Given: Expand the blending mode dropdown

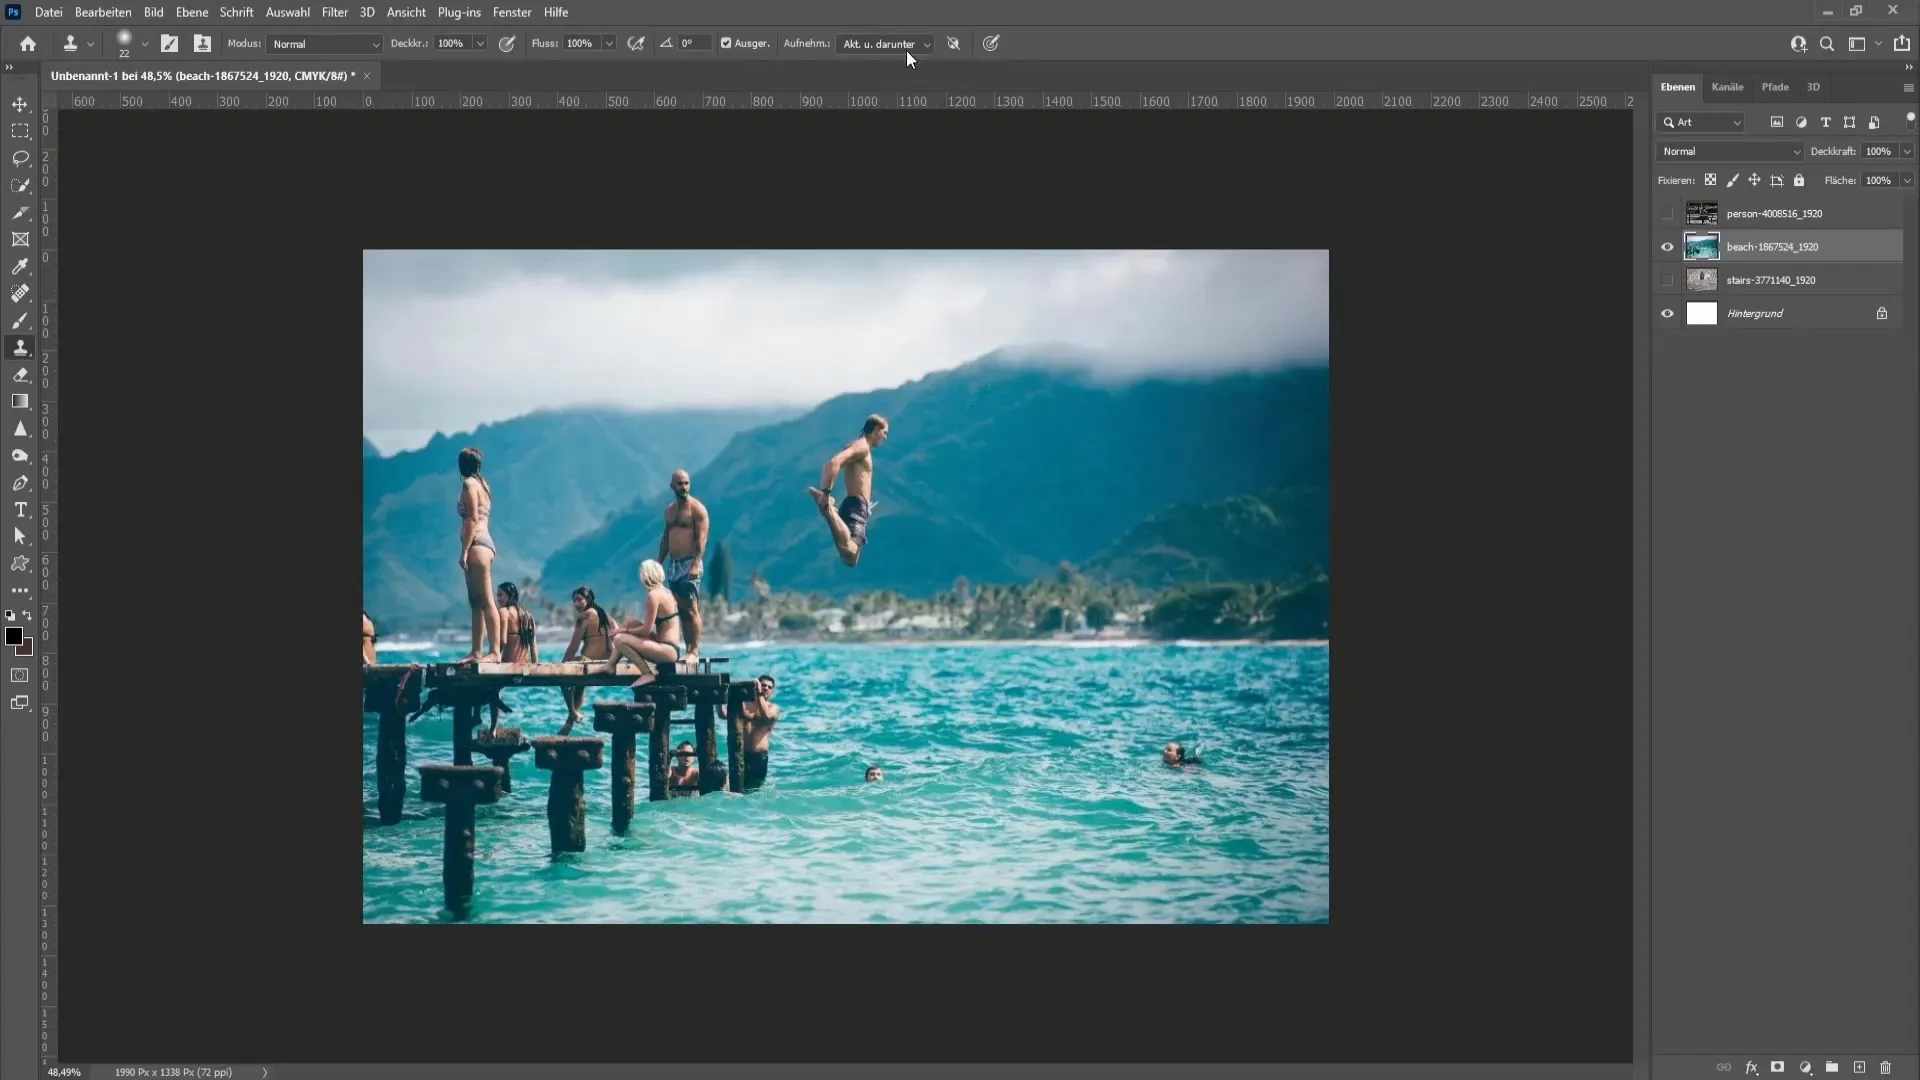Looking at the screenshot, I should point(1729,150).
